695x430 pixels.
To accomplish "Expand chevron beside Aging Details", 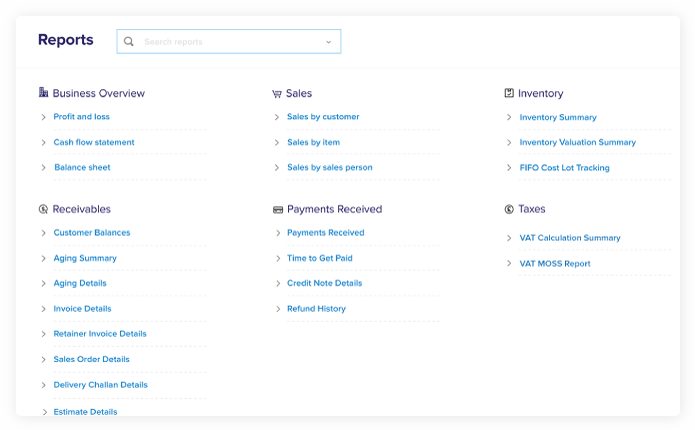I will (43, 283).
